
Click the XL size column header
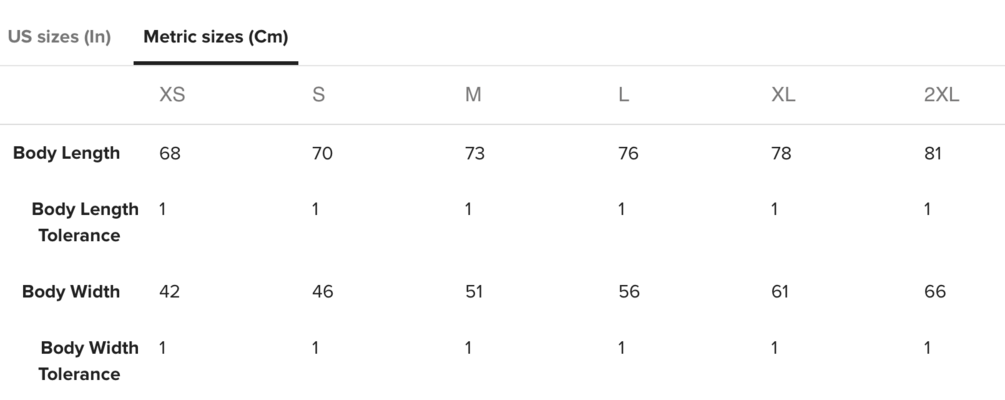point(783,95)
